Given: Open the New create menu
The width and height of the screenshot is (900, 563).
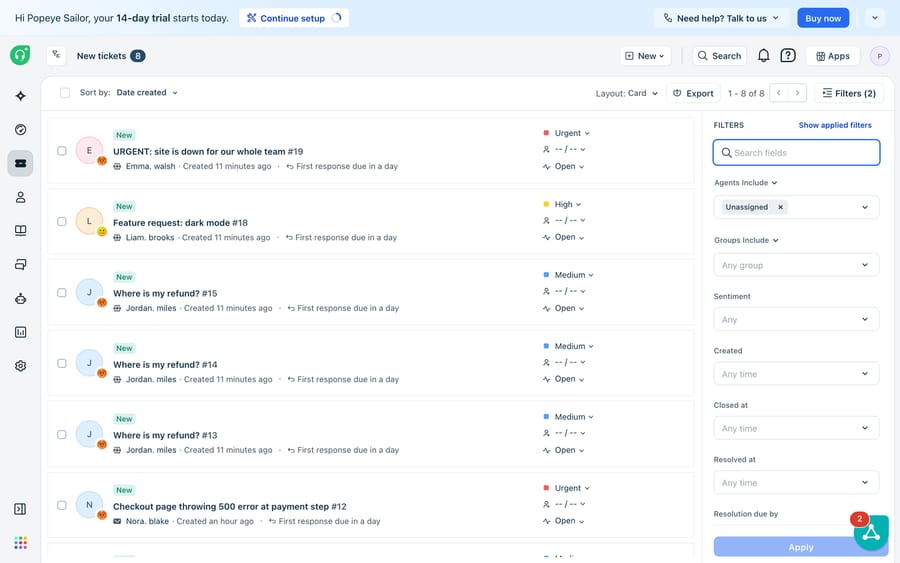Looking at the screenshot, I should [x=645, y=56].
